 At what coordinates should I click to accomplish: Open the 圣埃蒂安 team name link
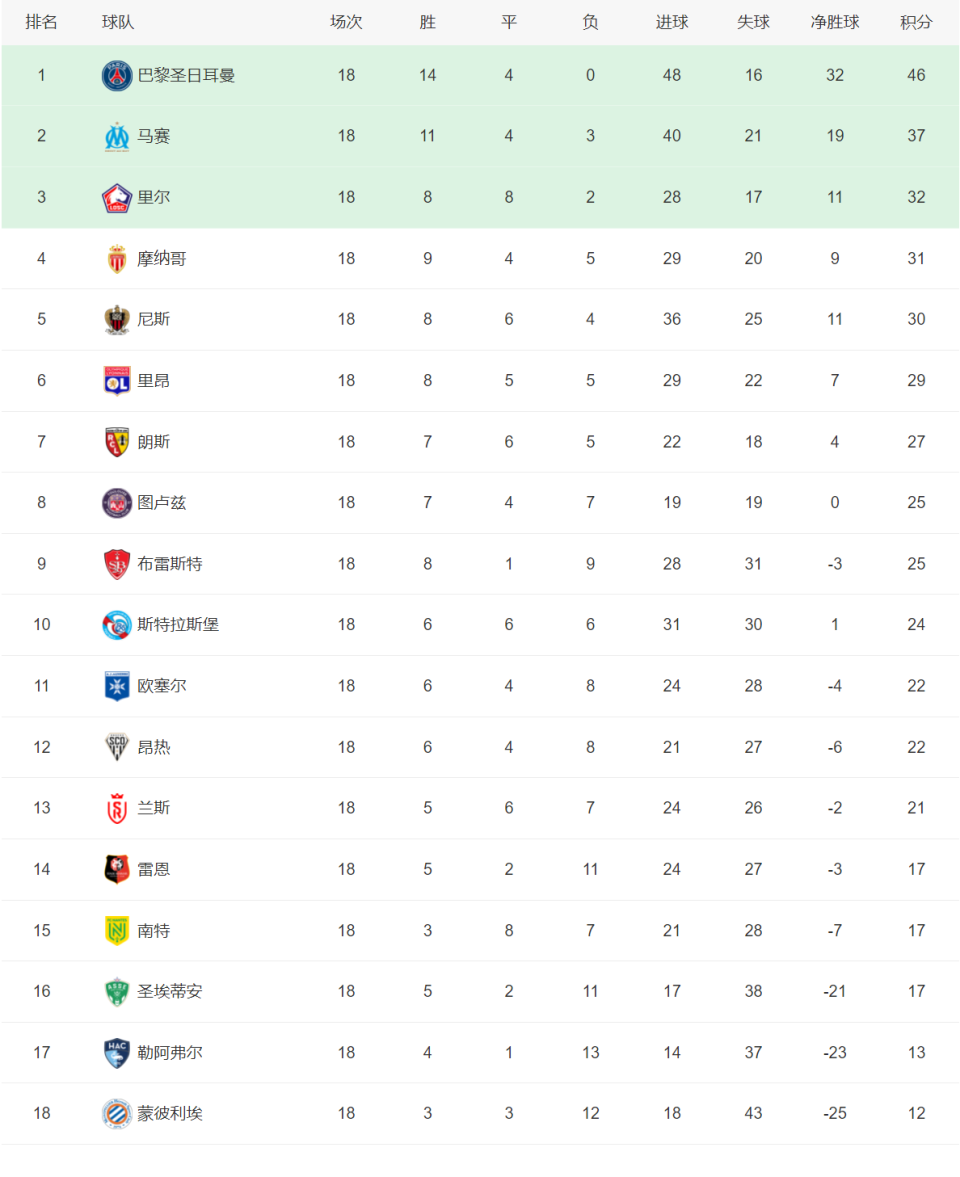pos(170,992)
